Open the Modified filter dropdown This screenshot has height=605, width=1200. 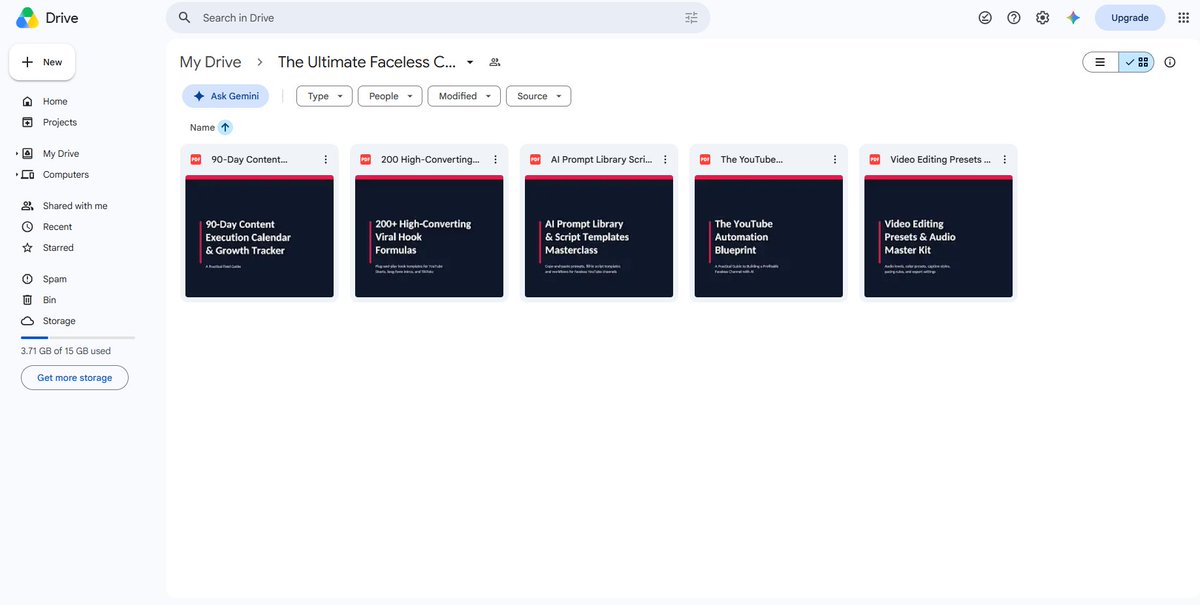[x=464, y=96]
